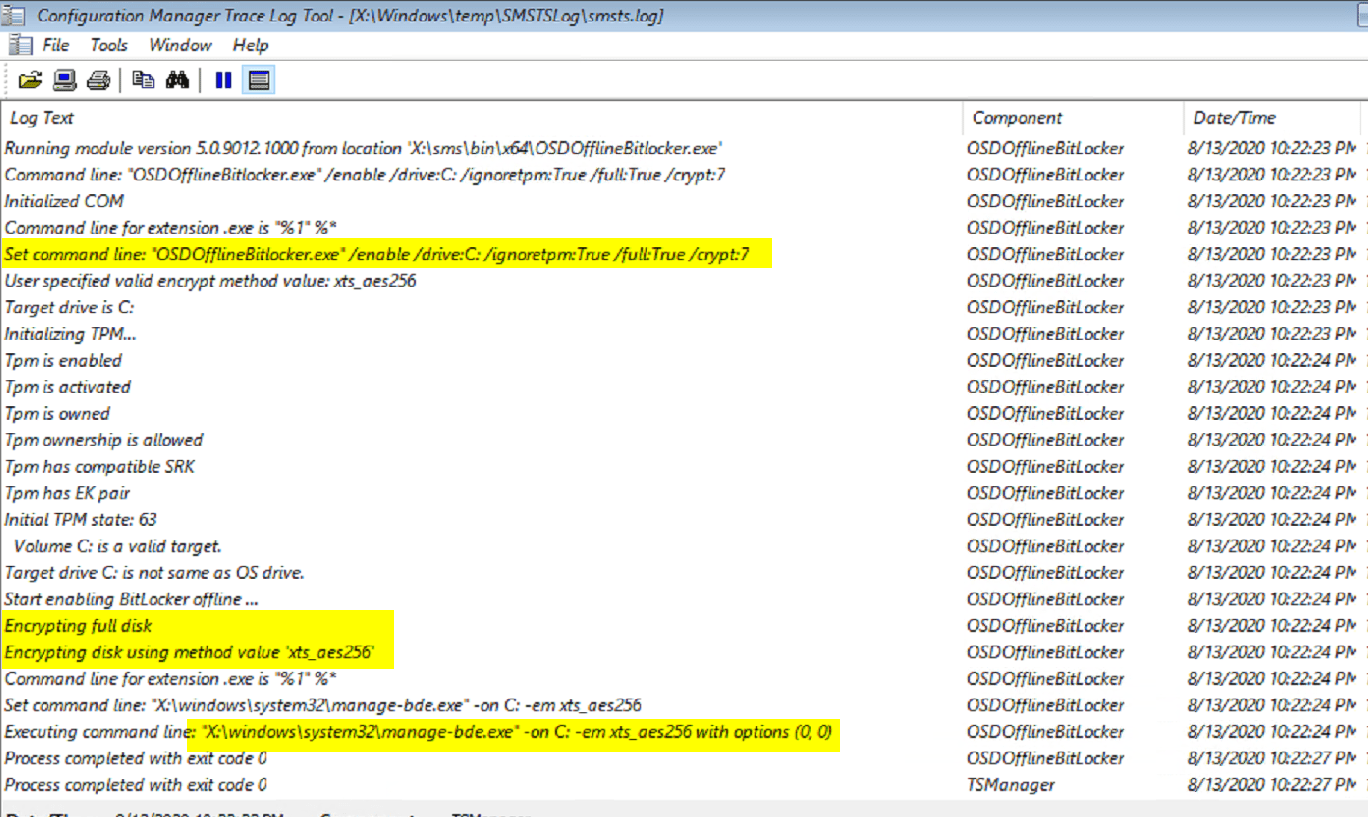Open the Help menu

(x=249, y=44)
